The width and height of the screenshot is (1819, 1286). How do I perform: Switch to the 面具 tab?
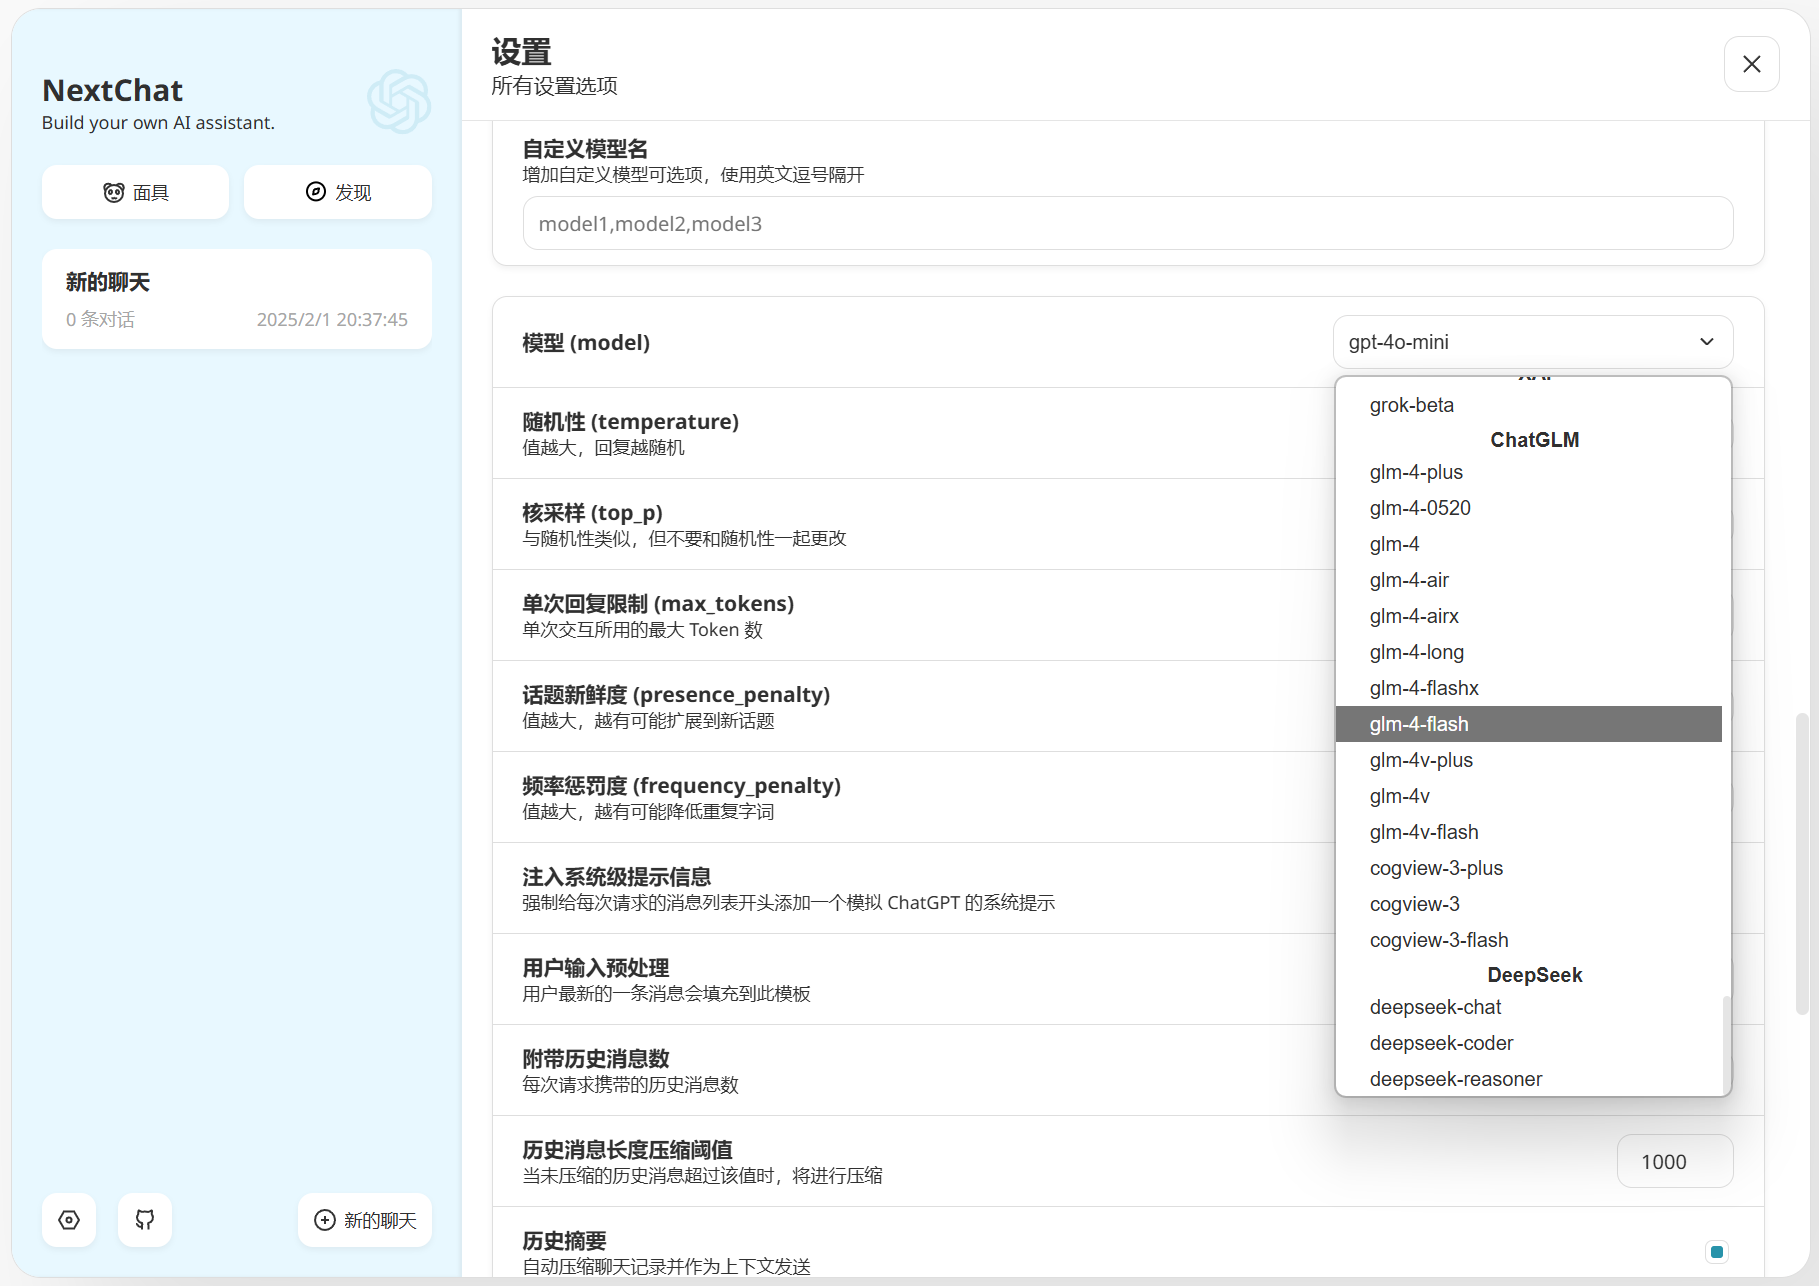point(135,192)
